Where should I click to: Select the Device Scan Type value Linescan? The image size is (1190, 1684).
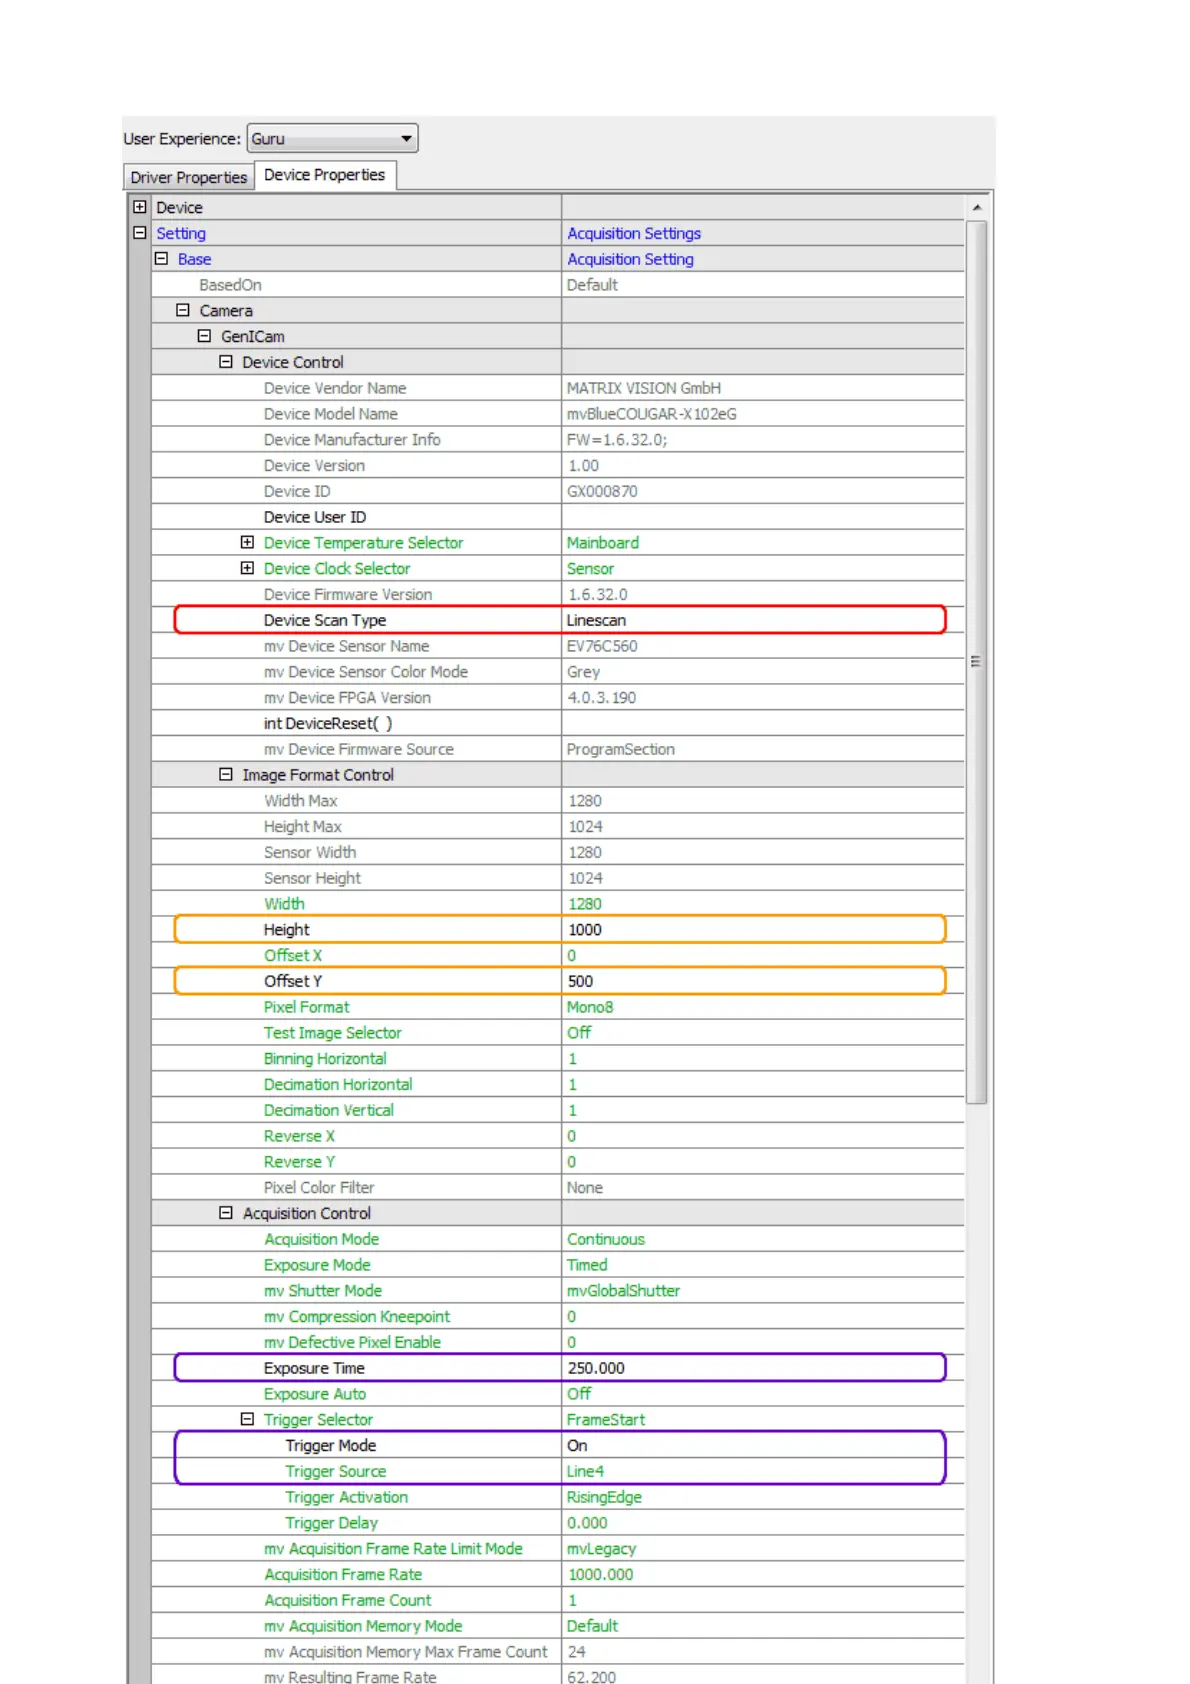[x=596, y=620]
